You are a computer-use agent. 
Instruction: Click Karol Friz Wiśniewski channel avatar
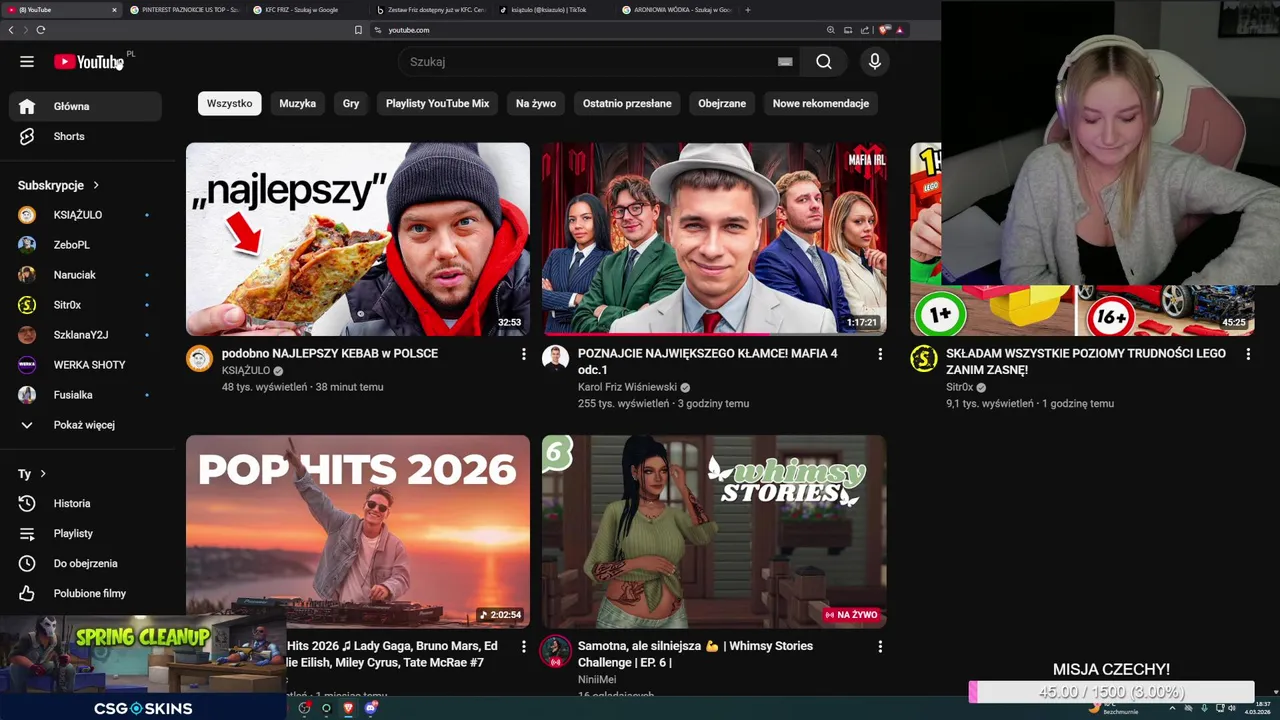point(555,359)
